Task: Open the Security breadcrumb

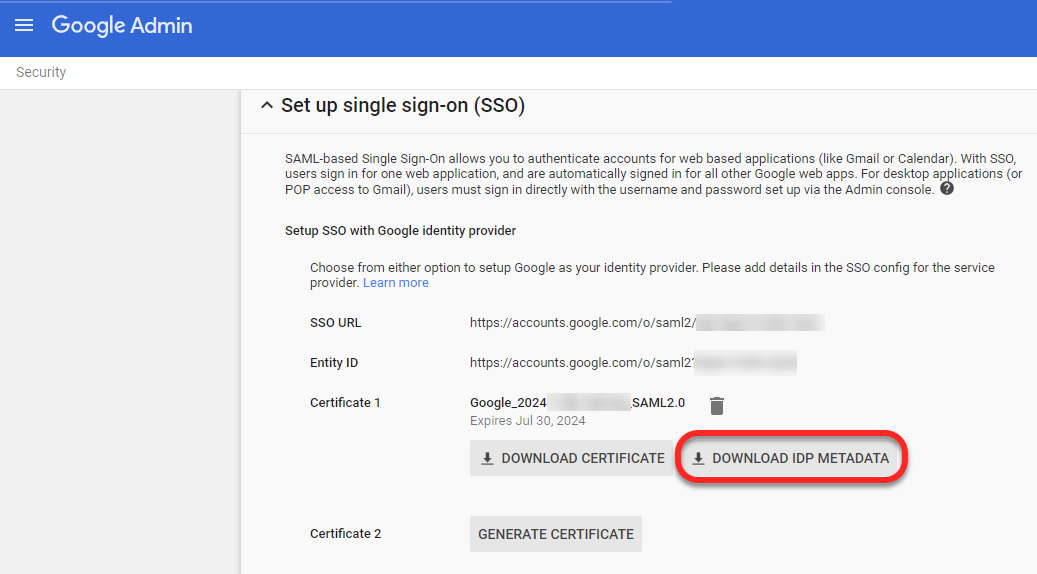Action: (x=41, y=72)
